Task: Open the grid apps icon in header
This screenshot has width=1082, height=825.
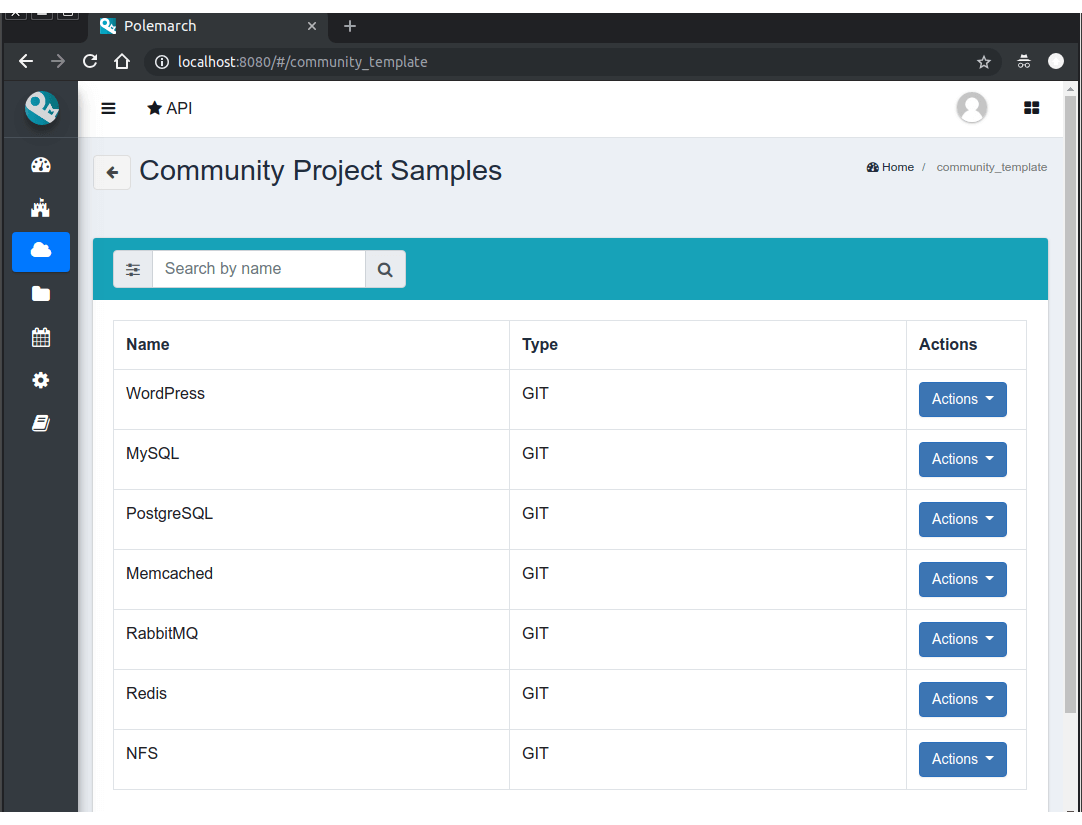Action: tap(1032, 108)
